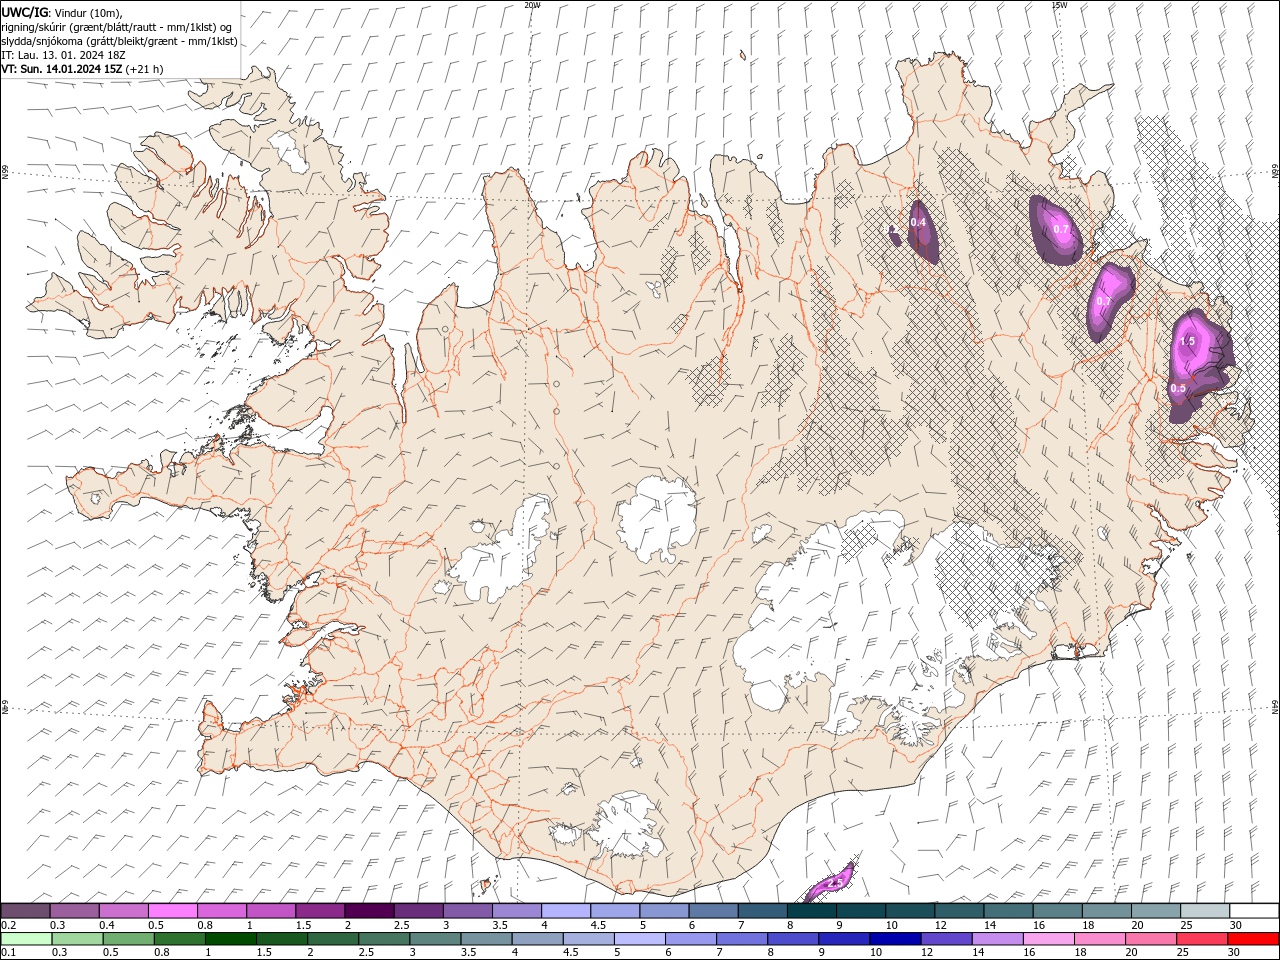
Task: Select the white 30+ snow legend swatch
Action: [1254, 911]
